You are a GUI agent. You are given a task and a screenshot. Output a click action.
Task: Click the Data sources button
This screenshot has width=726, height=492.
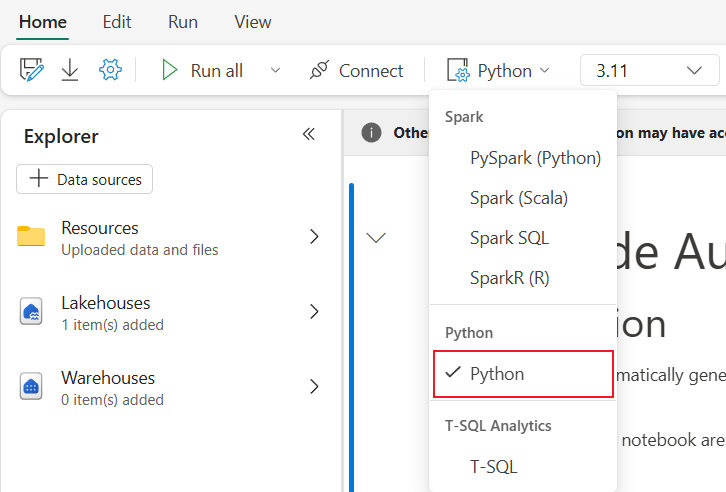[85, 180]
